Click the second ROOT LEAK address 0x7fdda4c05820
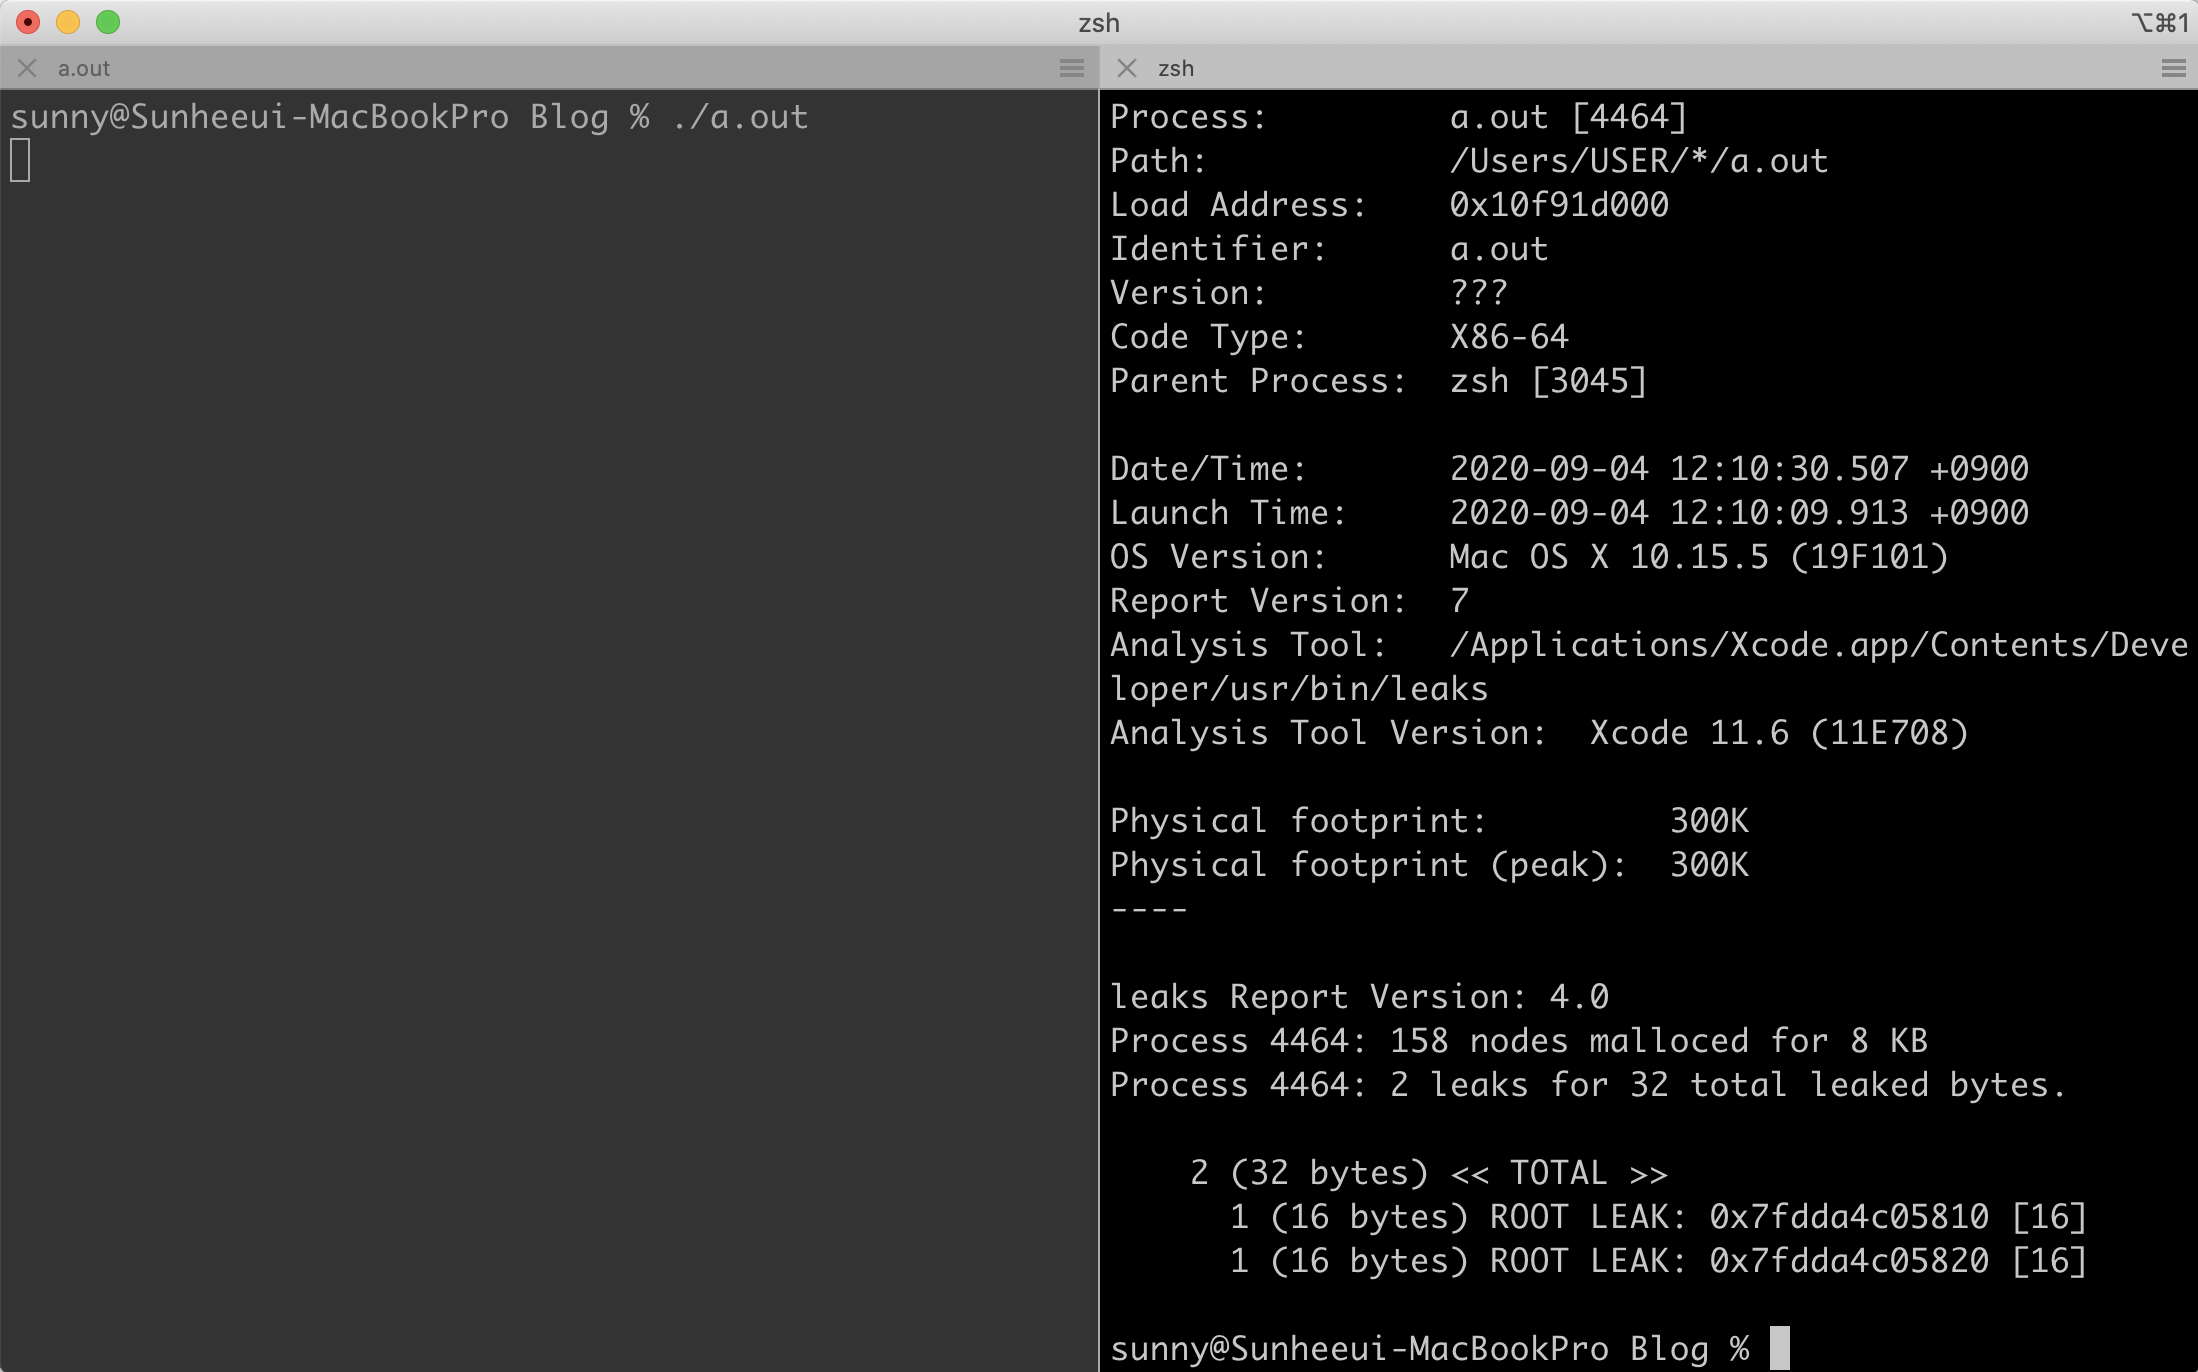 tap(1848, 1261)
